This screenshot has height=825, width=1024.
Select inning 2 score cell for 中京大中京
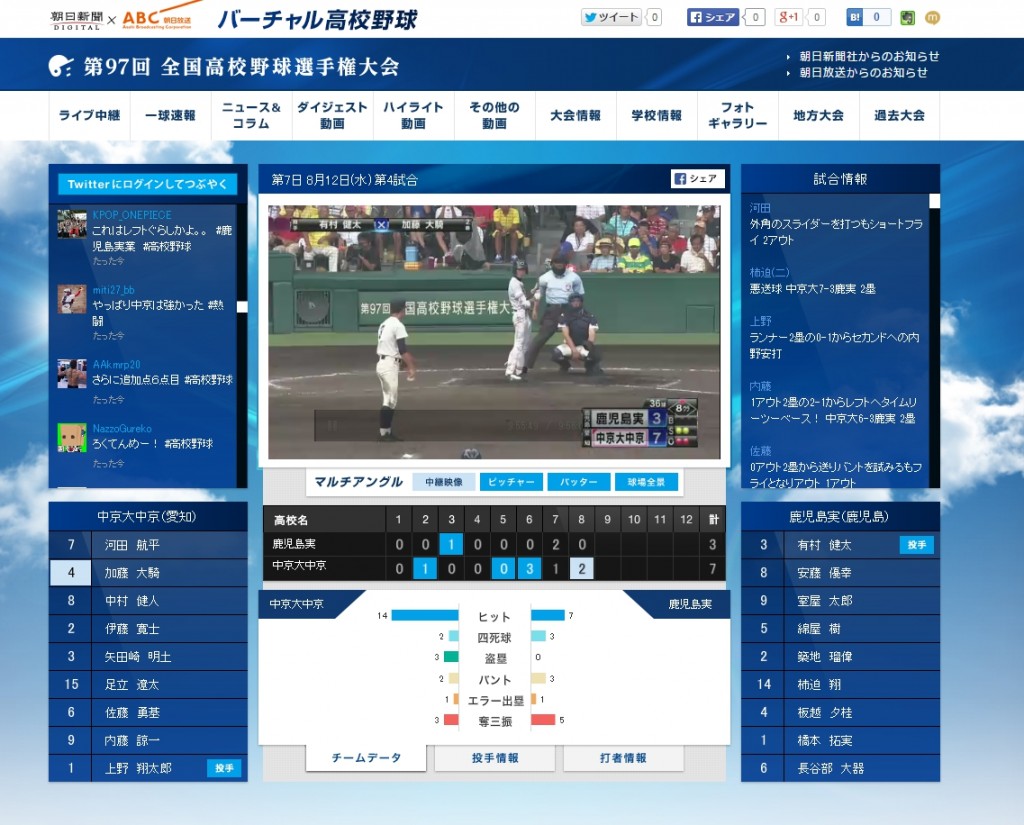[425, 568]
